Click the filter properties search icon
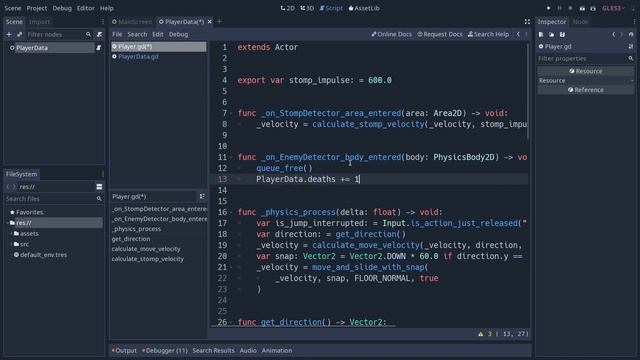The height and width of the screenshot is (360, 640). point(631,59)
